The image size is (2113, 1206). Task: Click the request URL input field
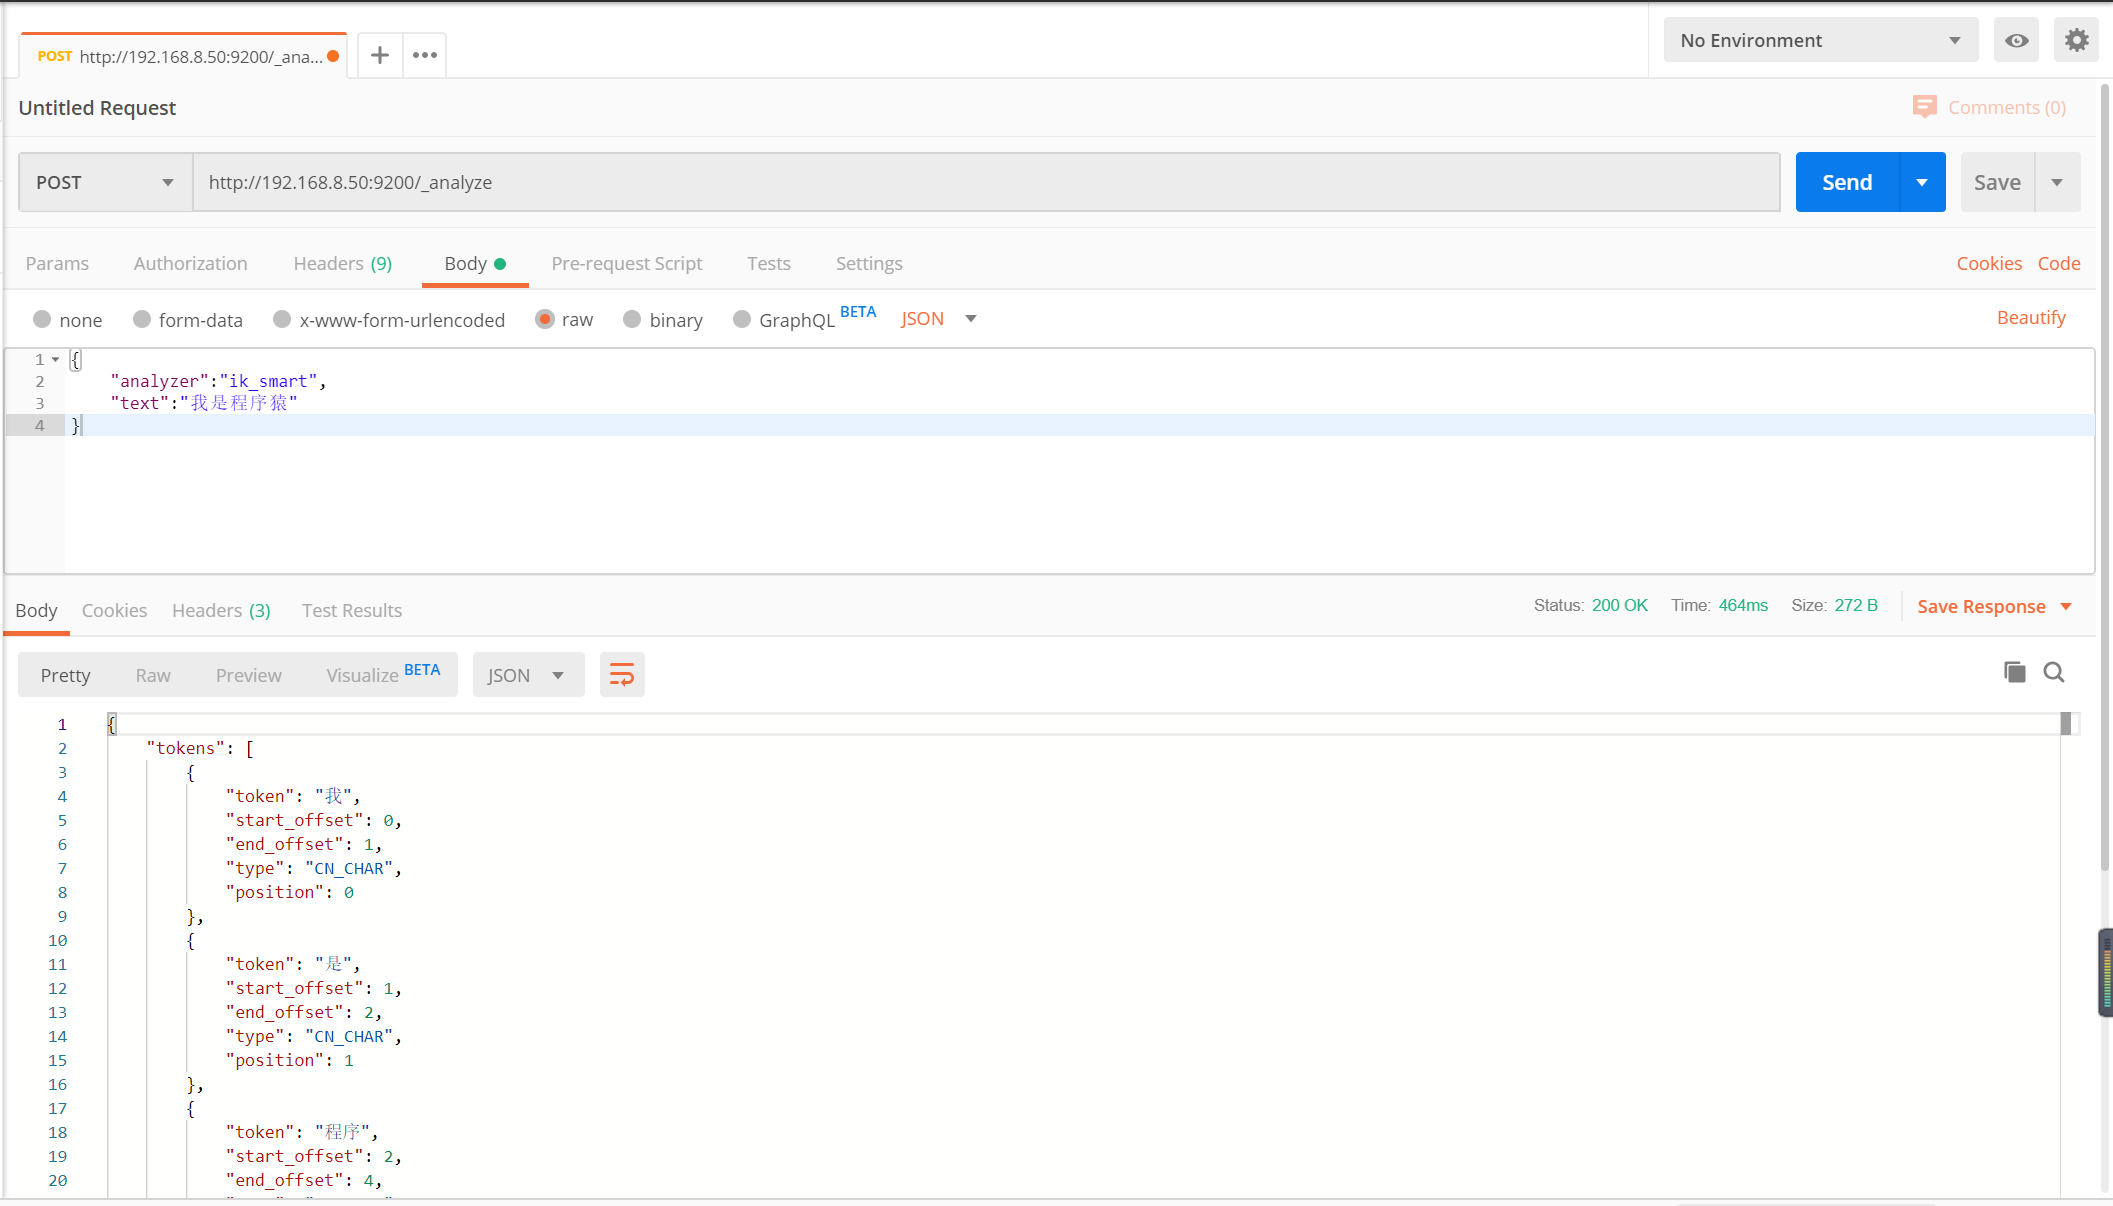[x=985, y=182]
